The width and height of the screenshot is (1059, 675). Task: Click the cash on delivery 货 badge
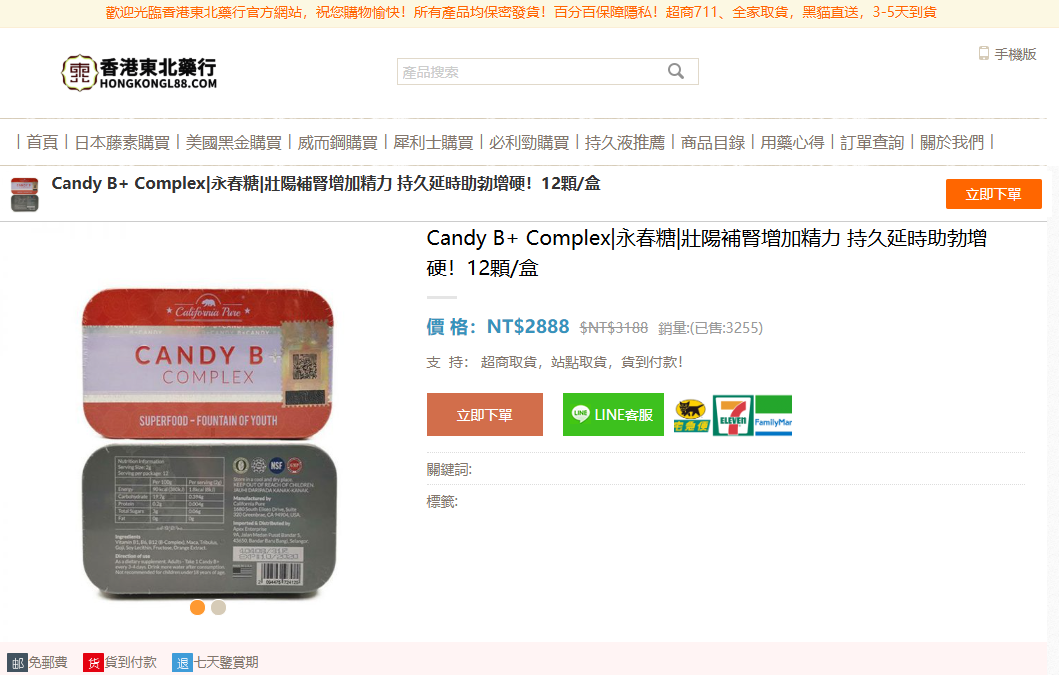[x=93, y=663]
